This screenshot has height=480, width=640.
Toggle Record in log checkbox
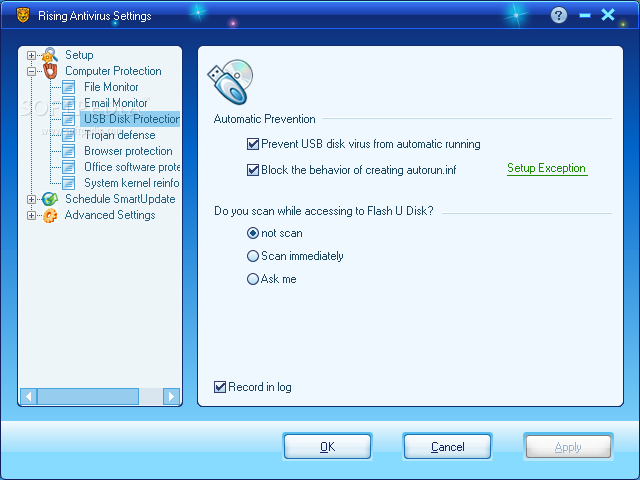tap(220, 387)
